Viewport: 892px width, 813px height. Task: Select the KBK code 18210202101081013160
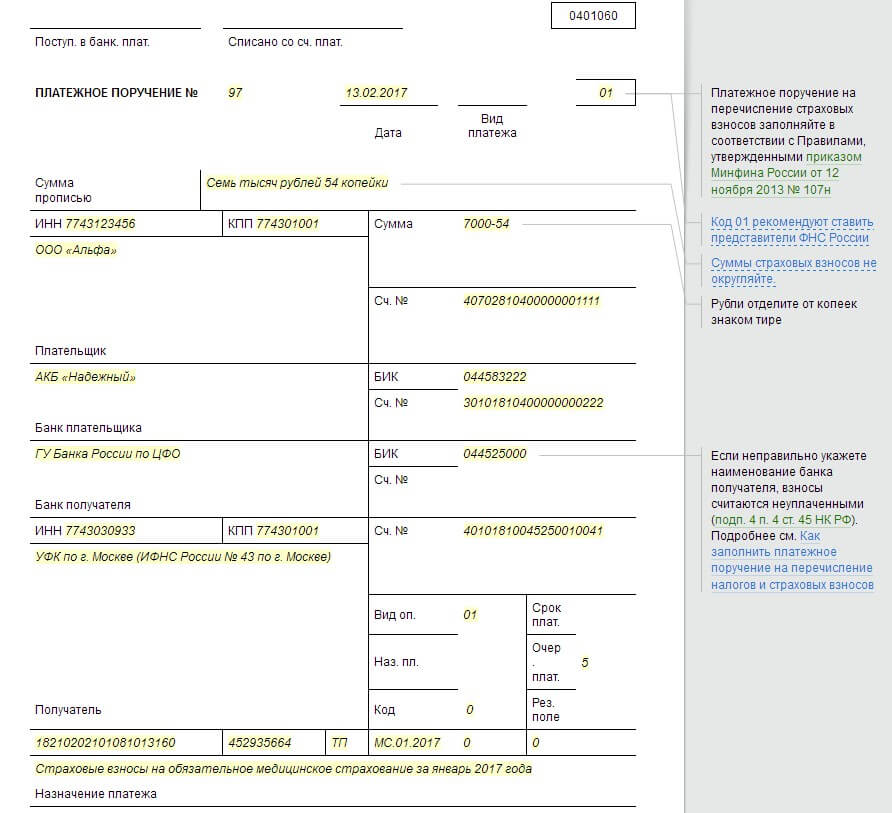click(x=105, y=743)
